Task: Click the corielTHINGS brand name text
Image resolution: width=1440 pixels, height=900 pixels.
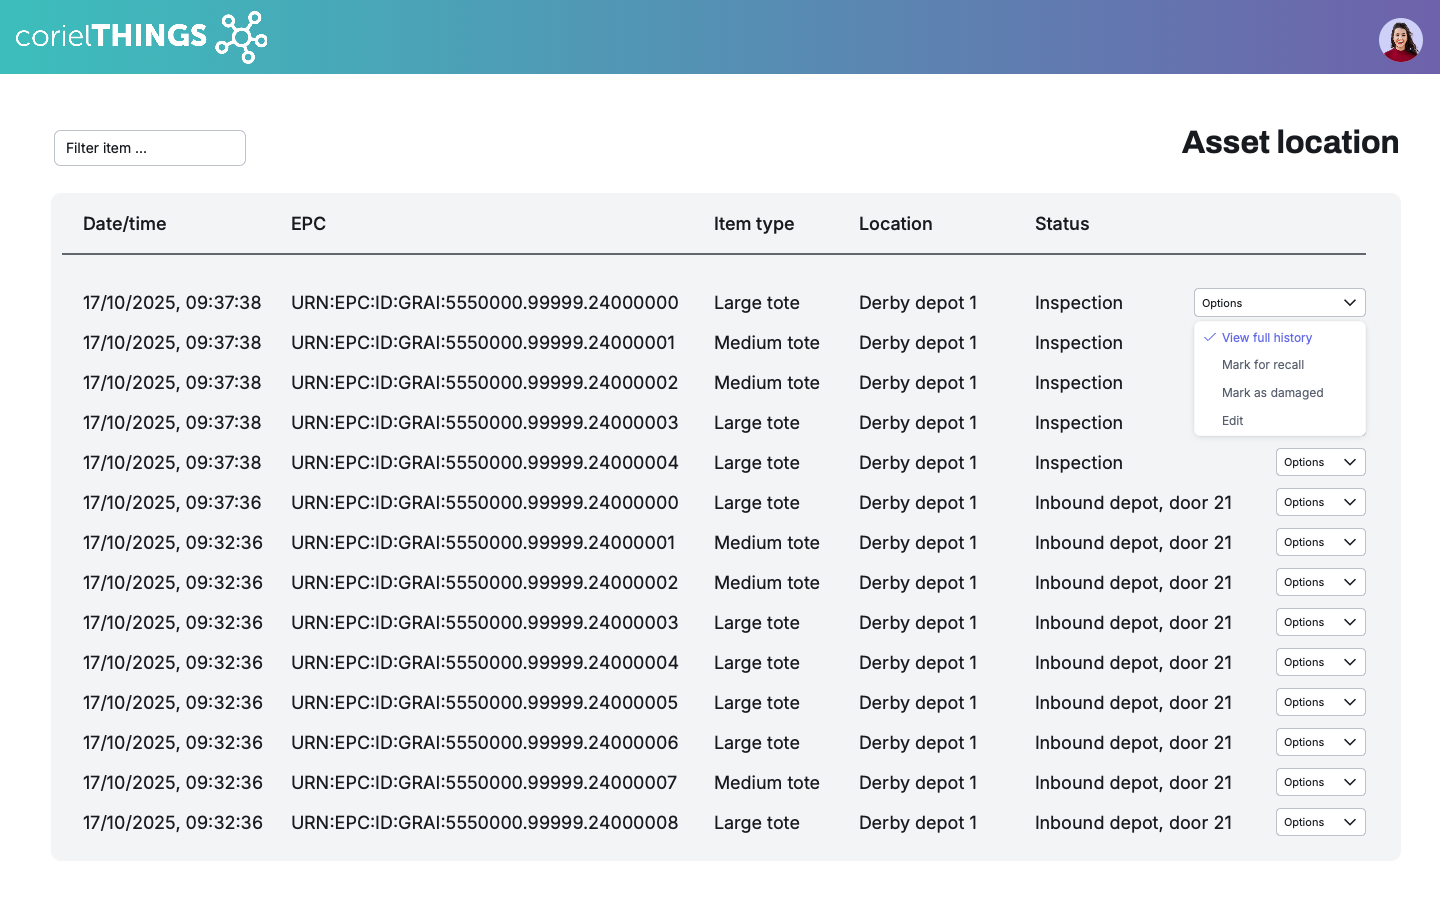Action: [111, 37]
